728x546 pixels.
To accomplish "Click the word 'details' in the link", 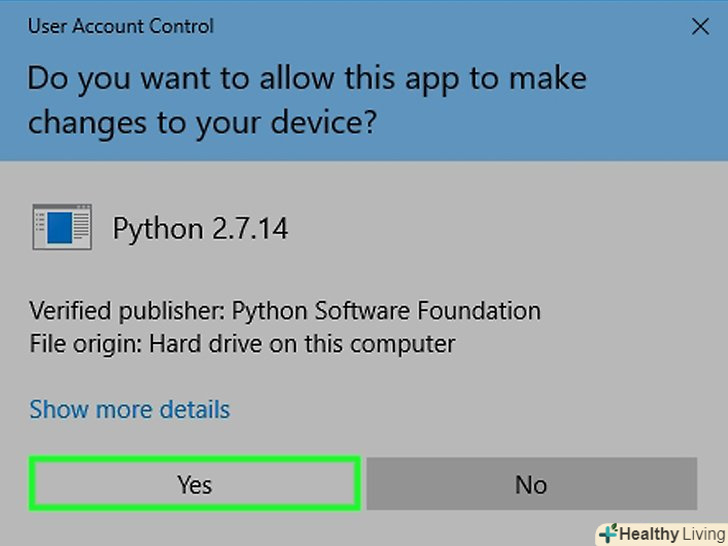I will (193, 410).
